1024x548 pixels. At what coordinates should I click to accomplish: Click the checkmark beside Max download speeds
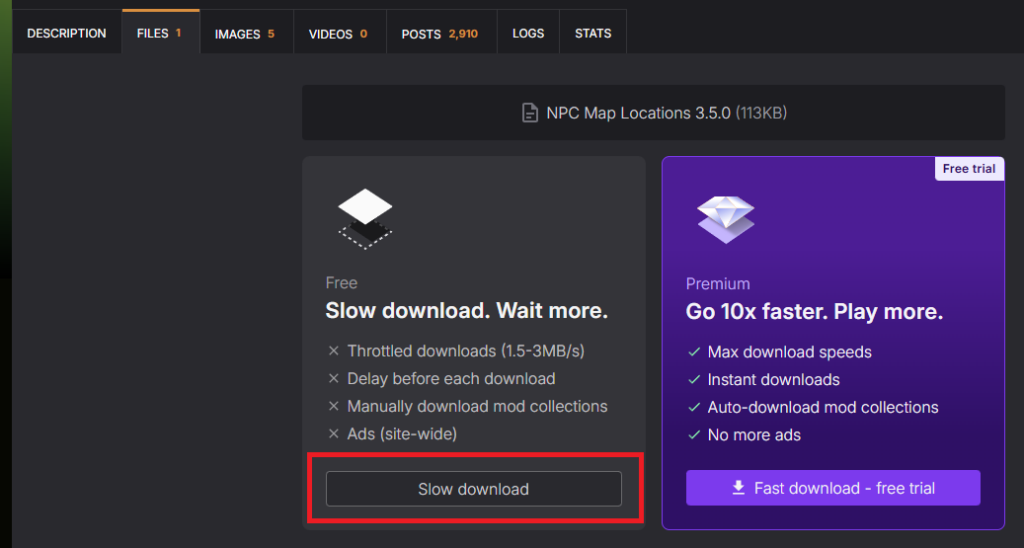click(694, 352)
